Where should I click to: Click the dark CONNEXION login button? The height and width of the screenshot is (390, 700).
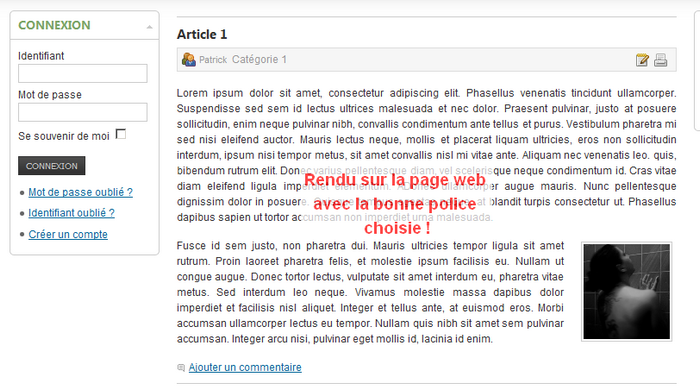(52, 166)
